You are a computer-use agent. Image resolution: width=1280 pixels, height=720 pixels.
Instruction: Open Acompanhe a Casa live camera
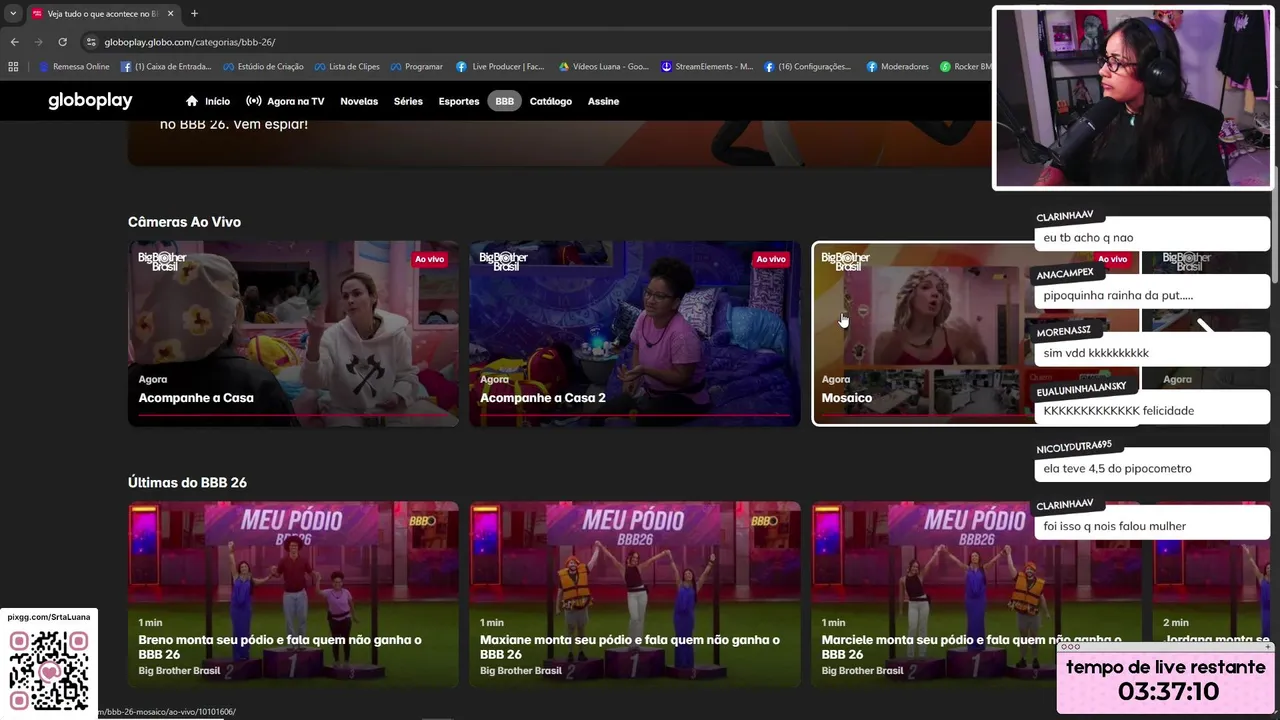pyautogui.click(x=293, y=333)
